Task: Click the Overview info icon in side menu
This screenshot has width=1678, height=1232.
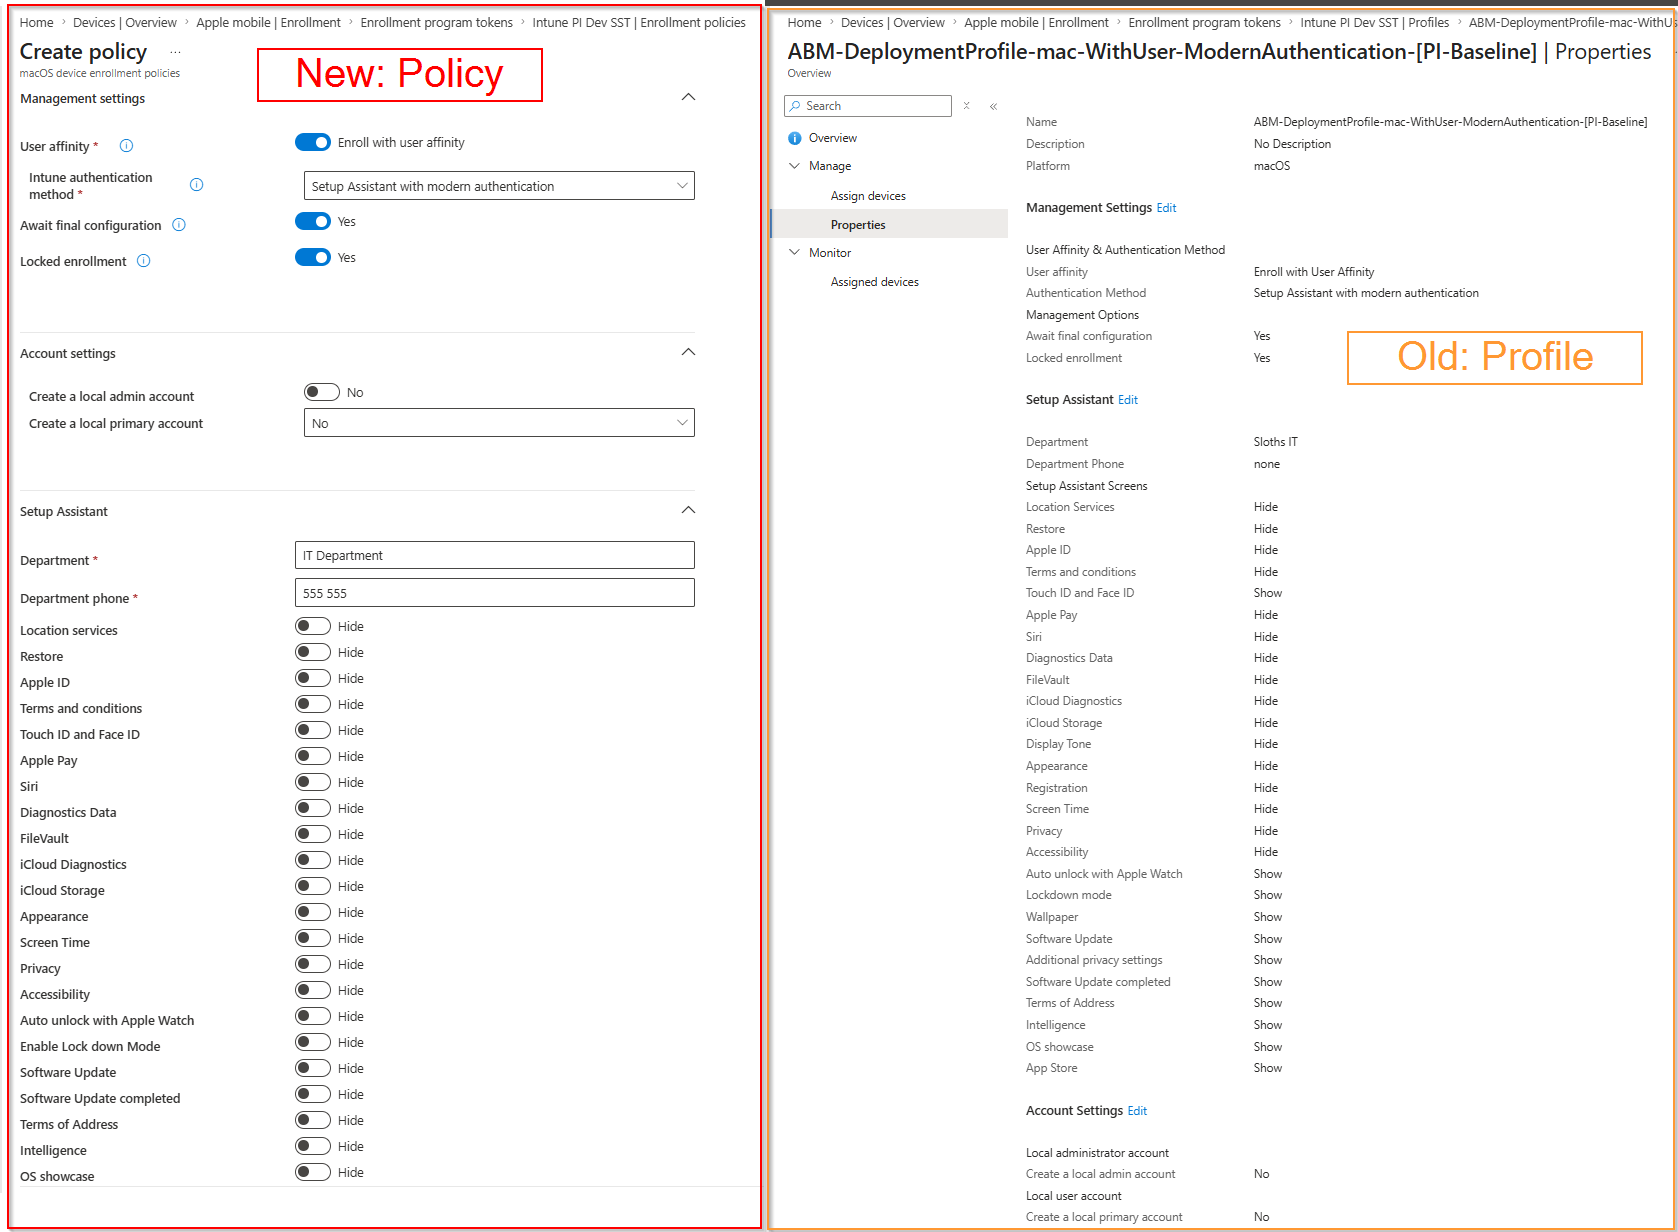Action: (x=795, y=138)
